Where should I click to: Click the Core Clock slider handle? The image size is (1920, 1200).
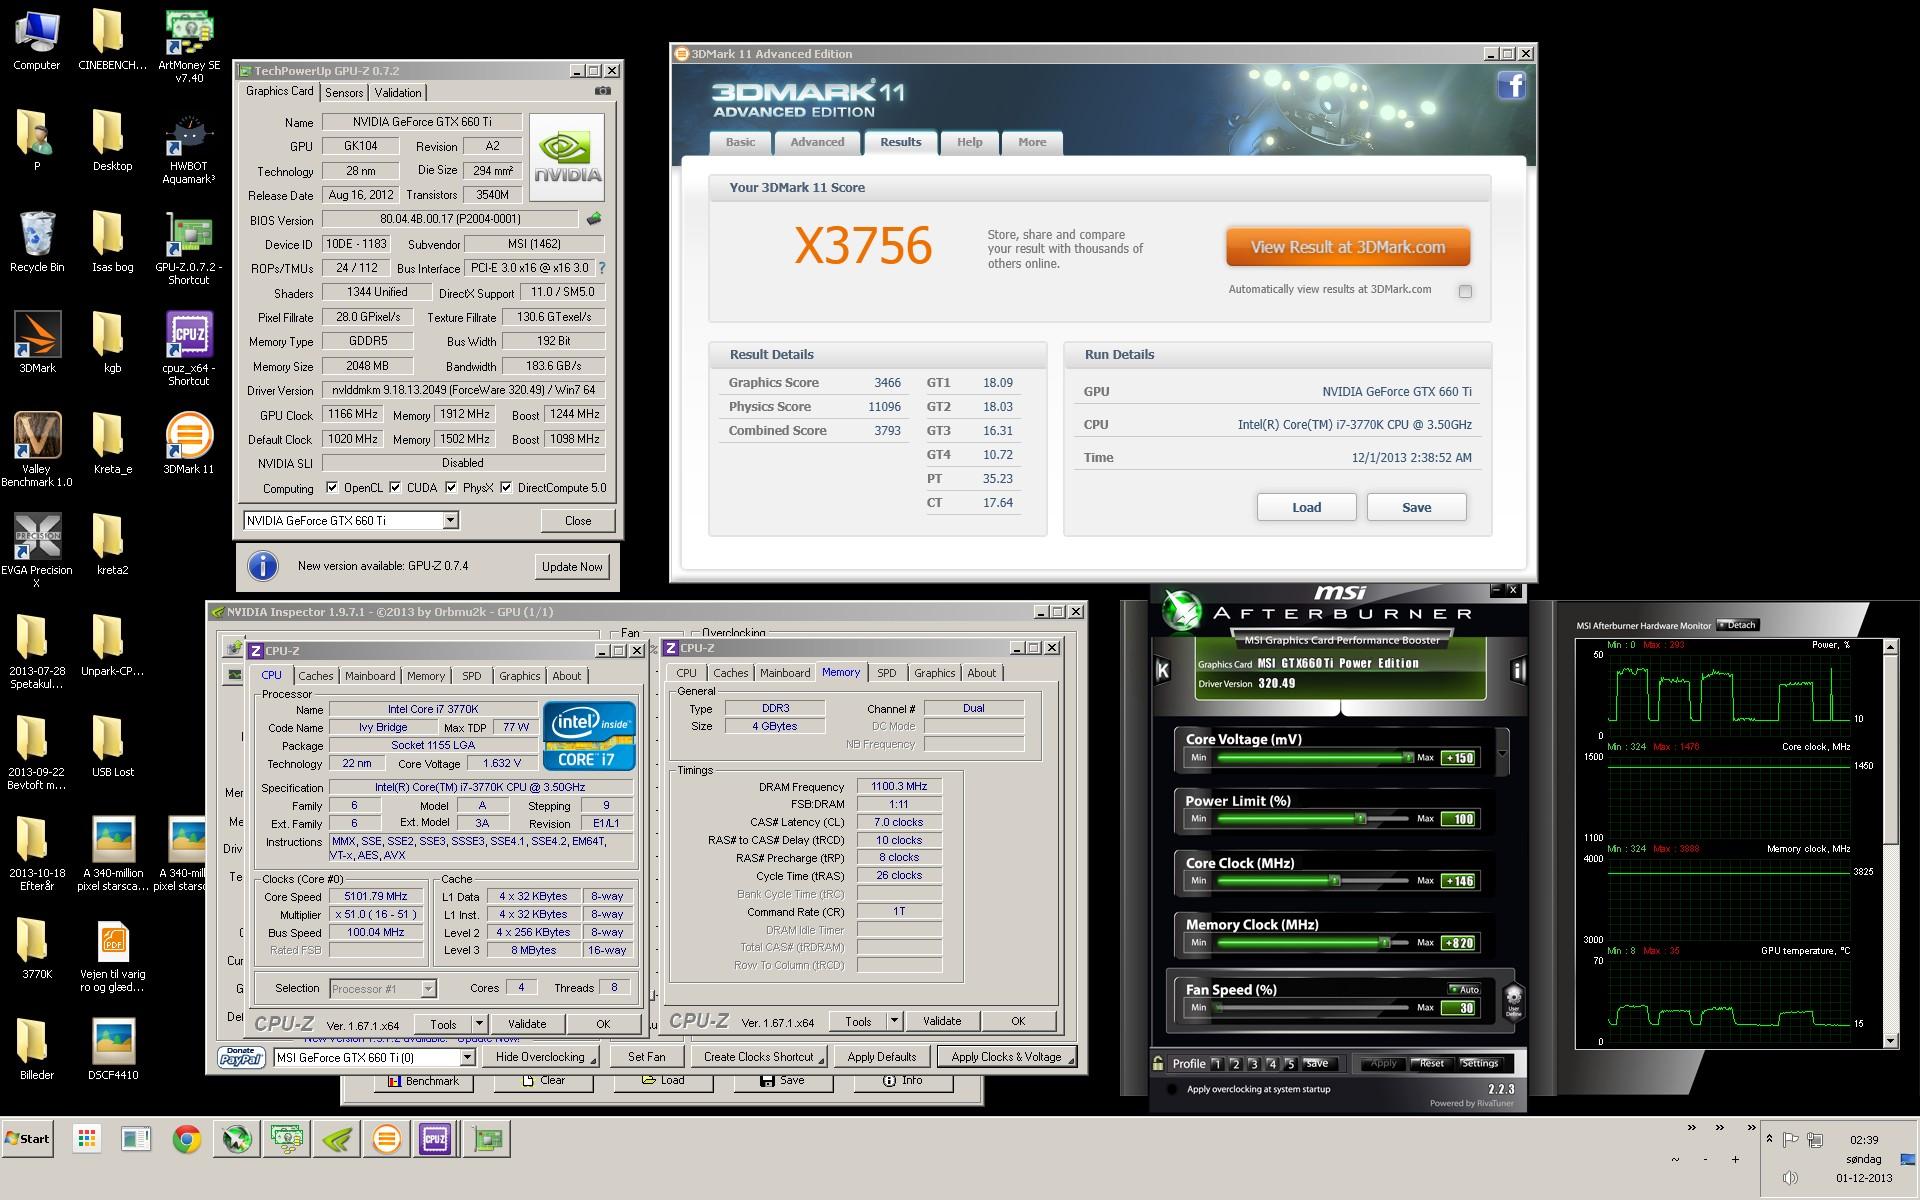[1335, 881]
